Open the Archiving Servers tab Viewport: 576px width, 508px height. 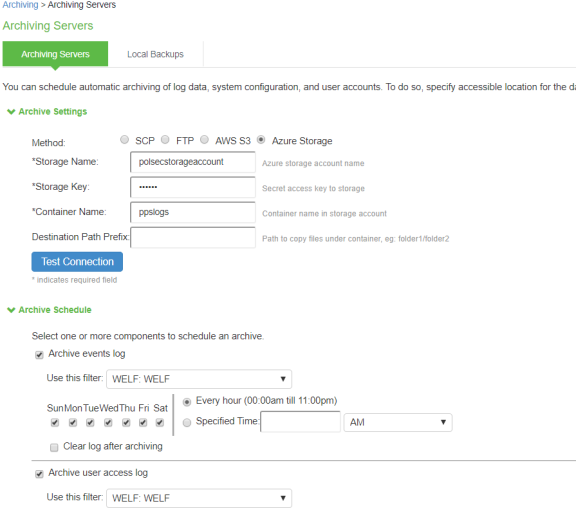(x=55, y=54)
